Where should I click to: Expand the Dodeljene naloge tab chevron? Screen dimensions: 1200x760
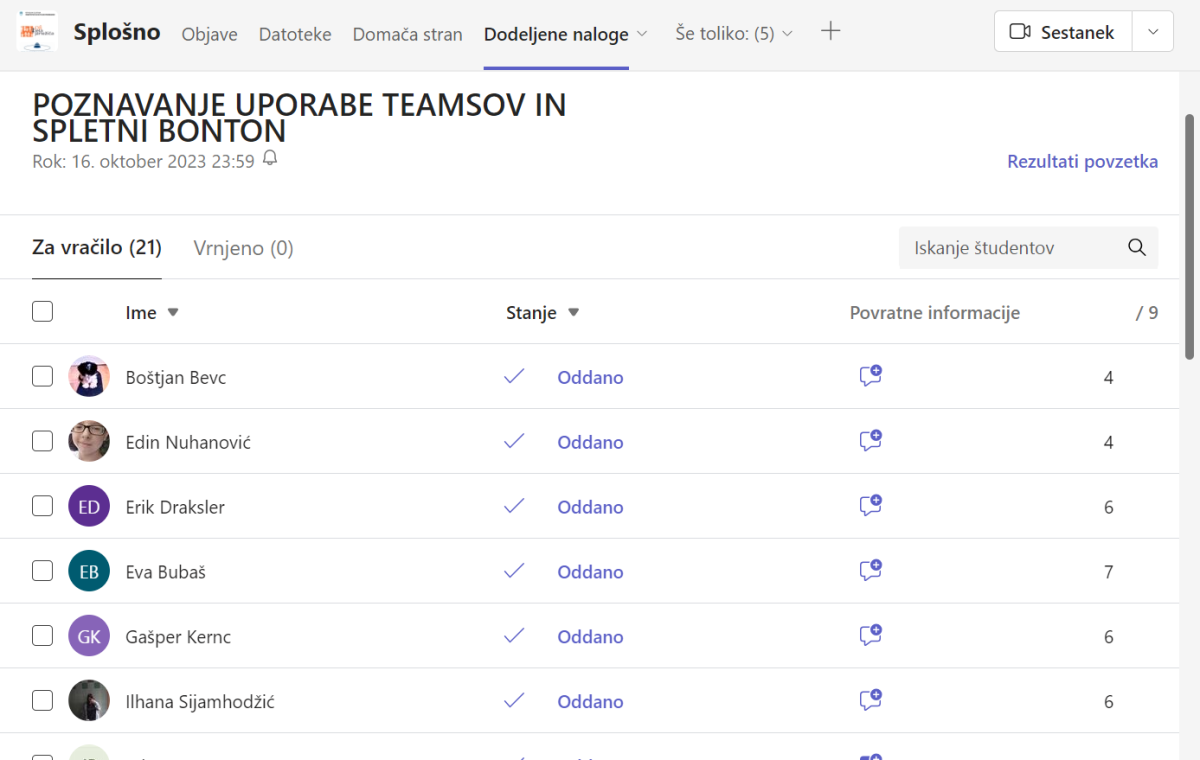[x=642, y=33]
